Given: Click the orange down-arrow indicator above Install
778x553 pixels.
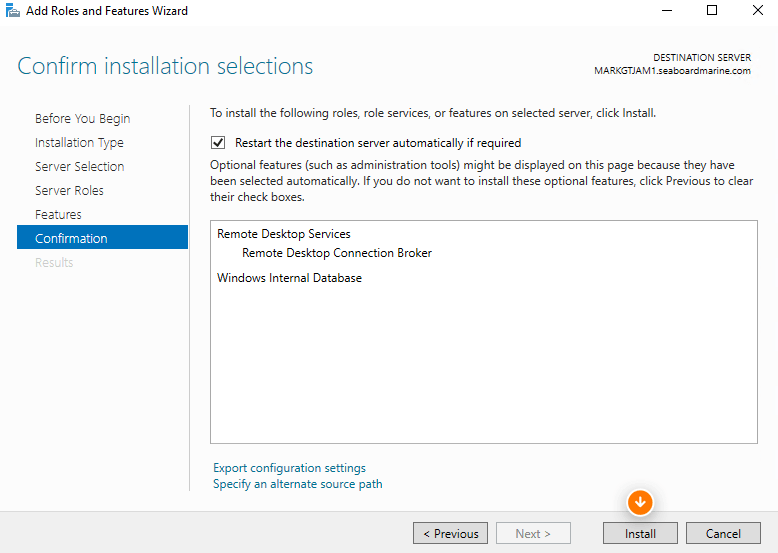Looking at the screenshot, I should coord(640,502).
